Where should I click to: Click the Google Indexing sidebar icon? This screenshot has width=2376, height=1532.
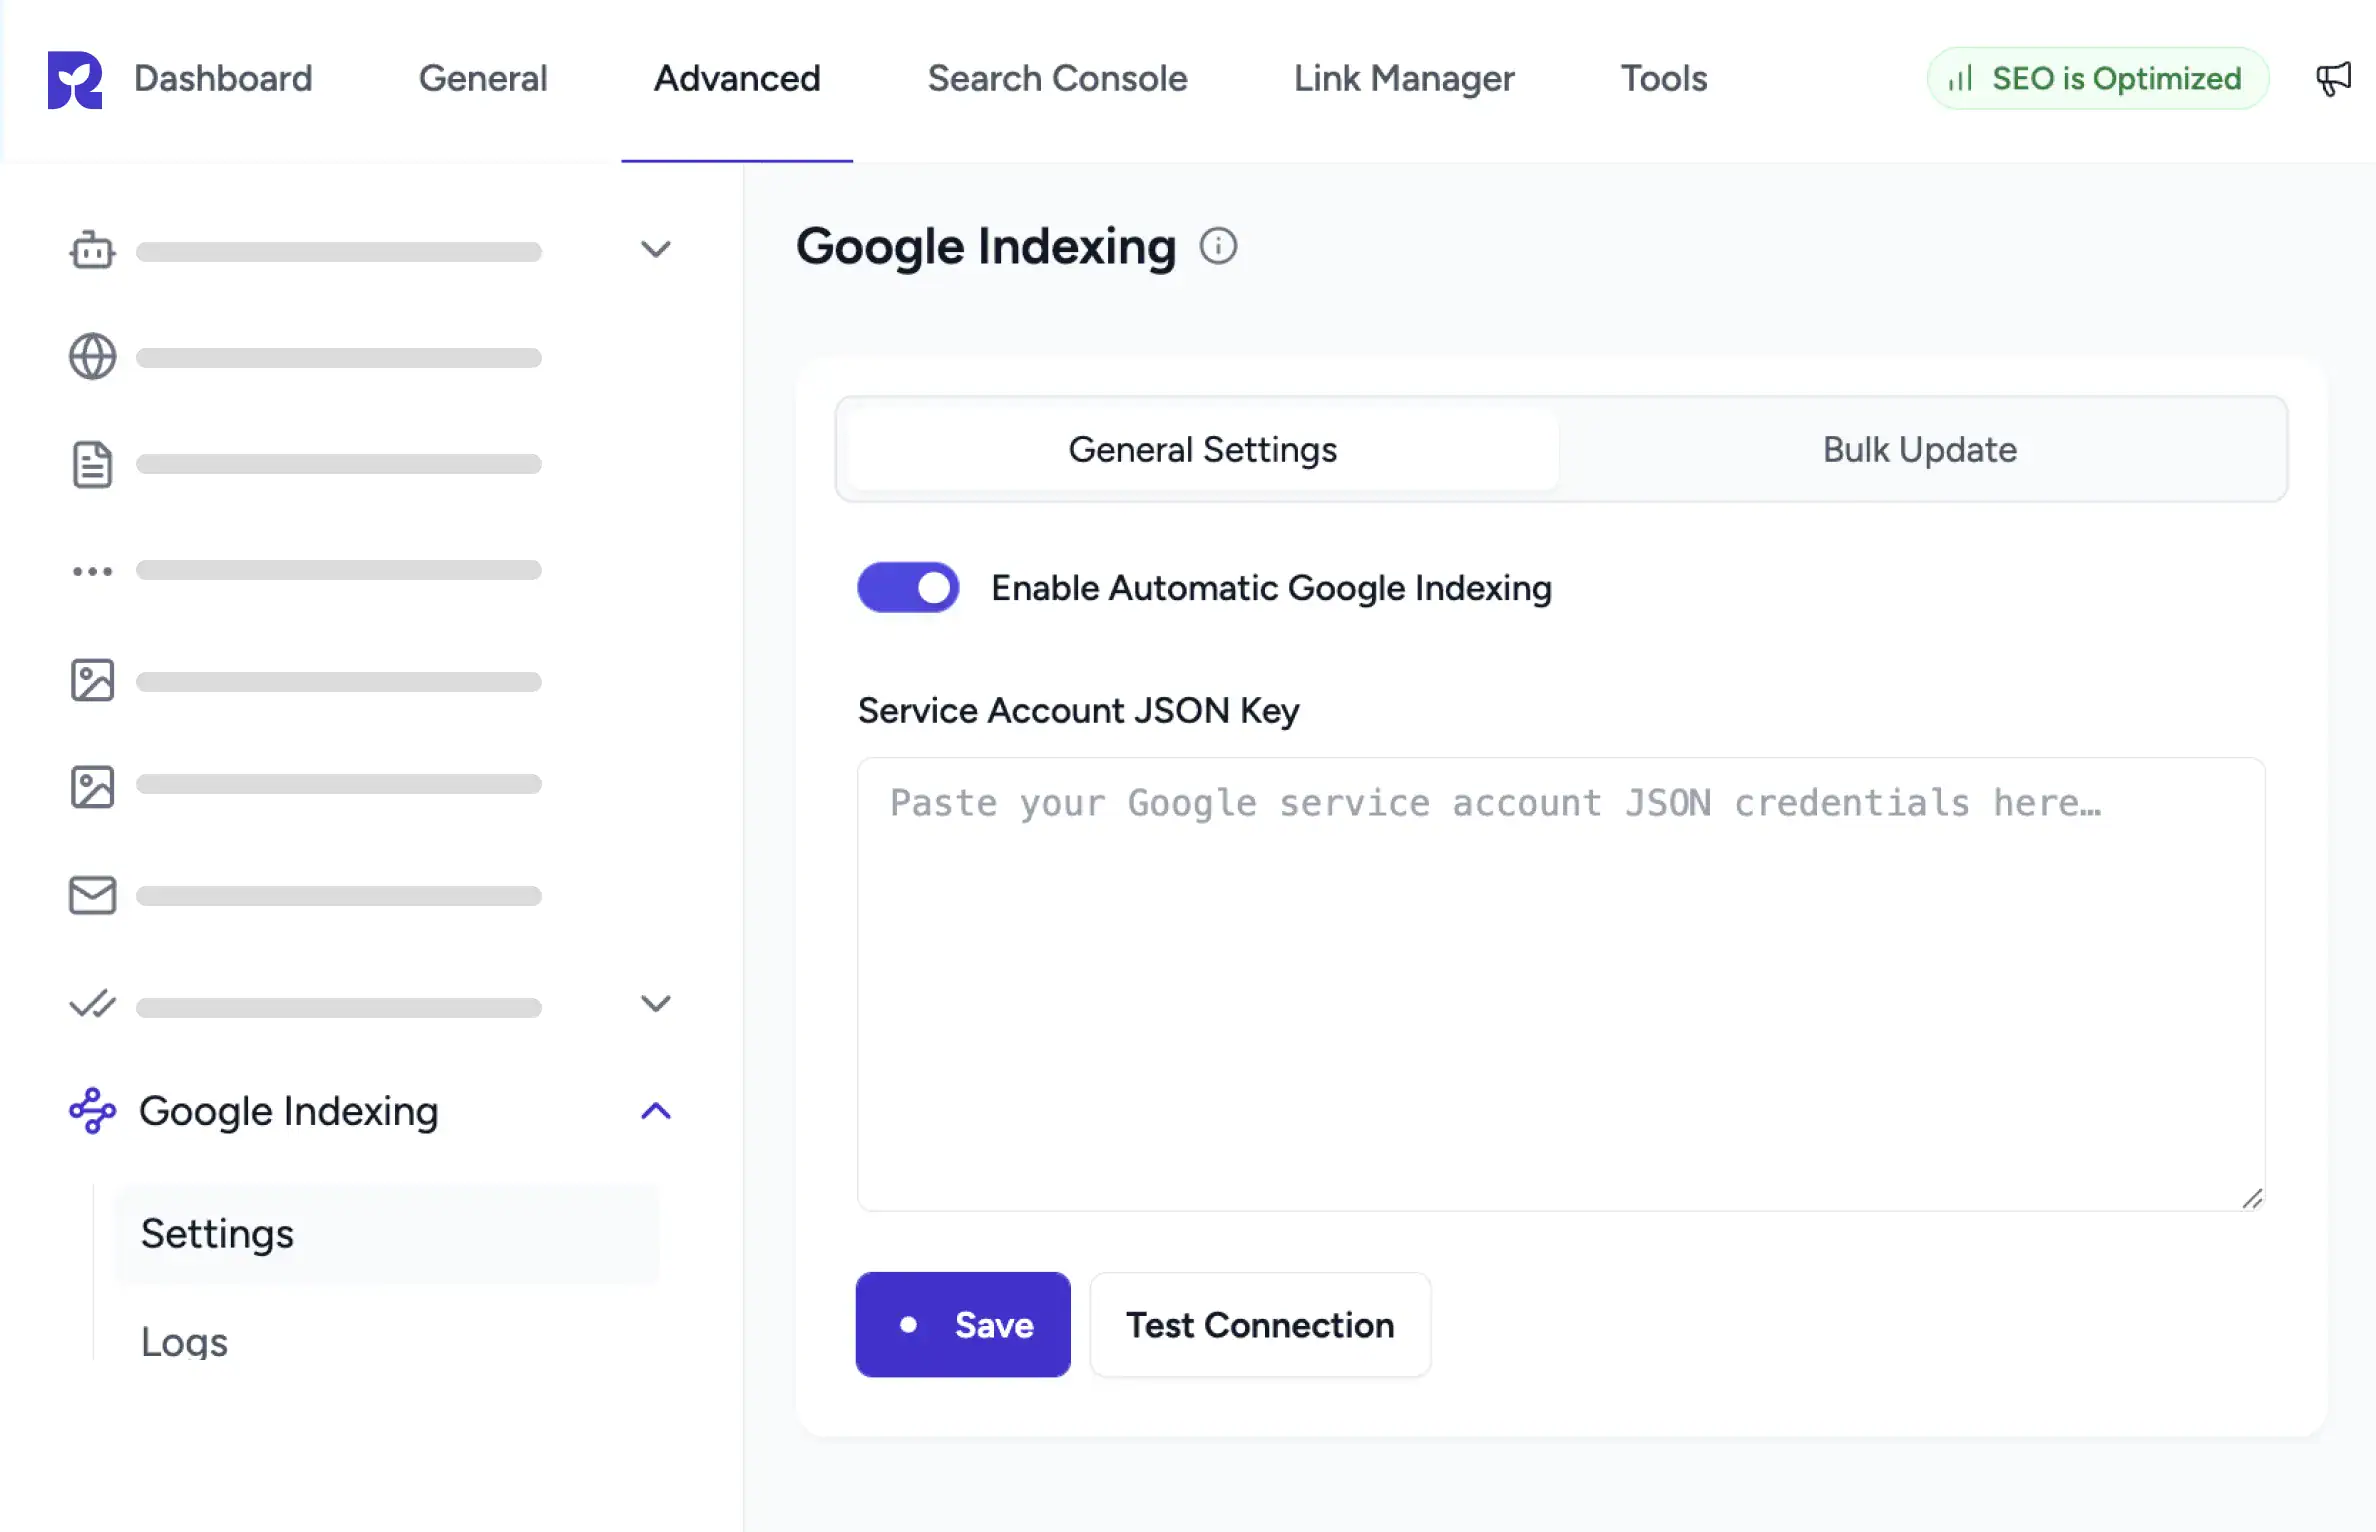click(x=92, y=1110)
